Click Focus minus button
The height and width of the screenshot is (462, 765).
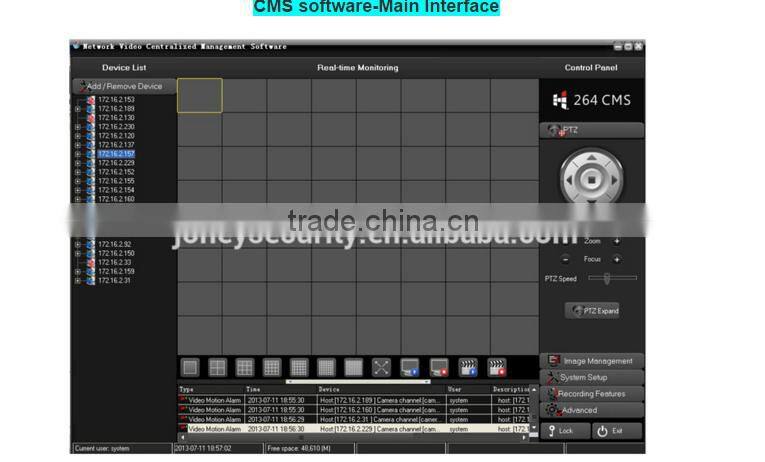(x=565, y=259)
